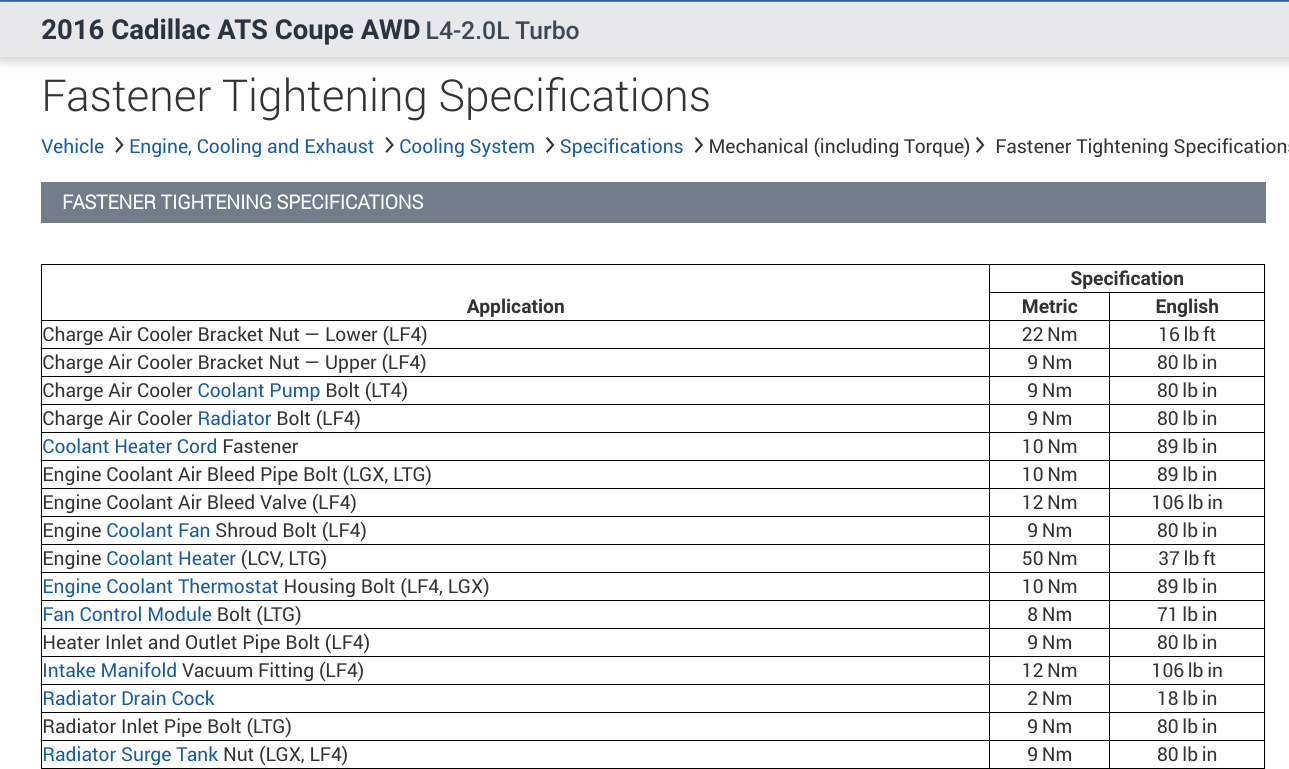Open Engine Coolant Thermostat link
Viewport: 1289px width, 769px height.
[160, 586]
